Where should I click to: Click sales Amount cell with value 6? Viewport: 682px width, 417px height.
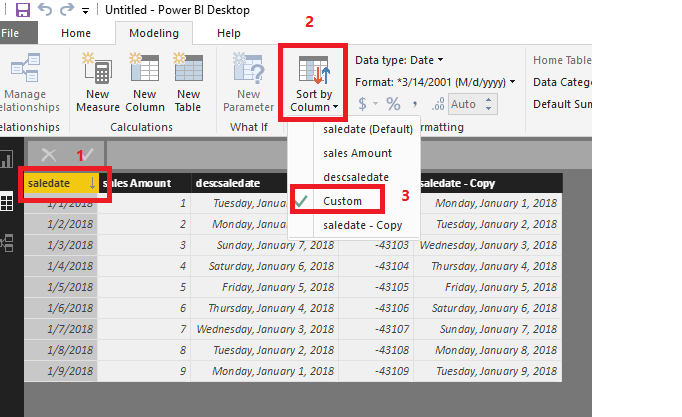tap(144, 308)
